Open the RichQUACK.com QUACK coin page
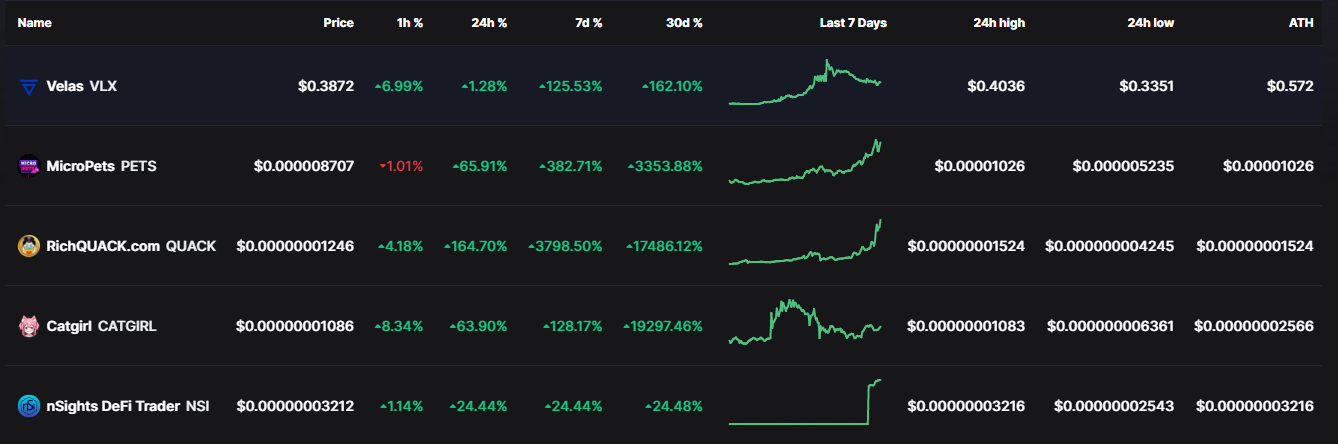 click(x=131, y=246)
